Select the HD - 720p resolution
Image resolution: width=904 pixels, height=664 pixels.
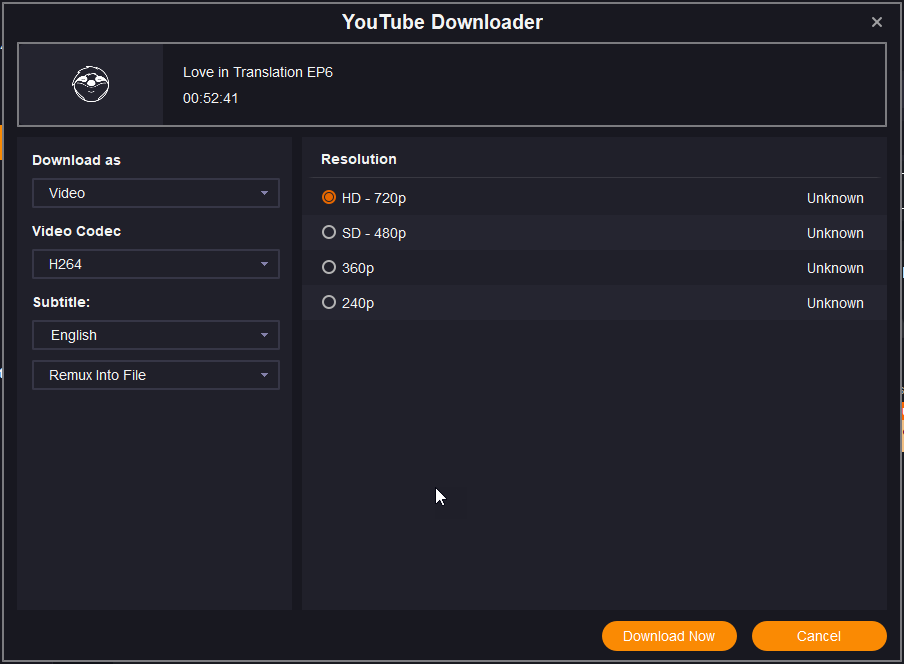pyautogui.click(x=329, y=198)
